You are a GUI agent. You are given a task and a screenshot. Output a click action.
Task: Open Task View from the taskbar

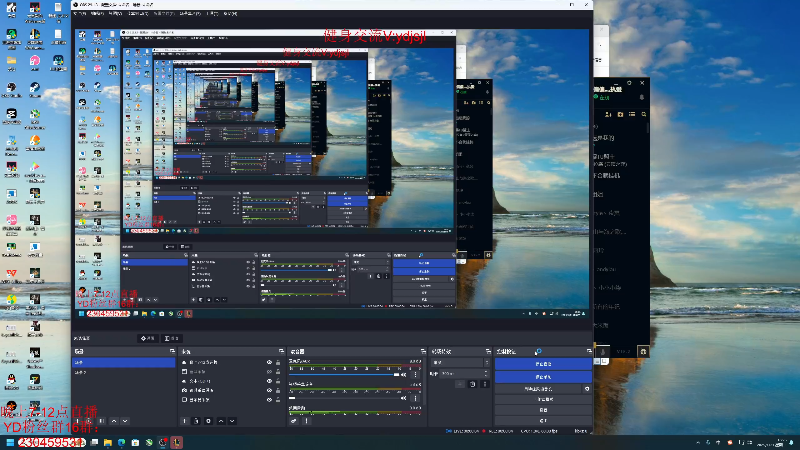[x=94, y=442]
